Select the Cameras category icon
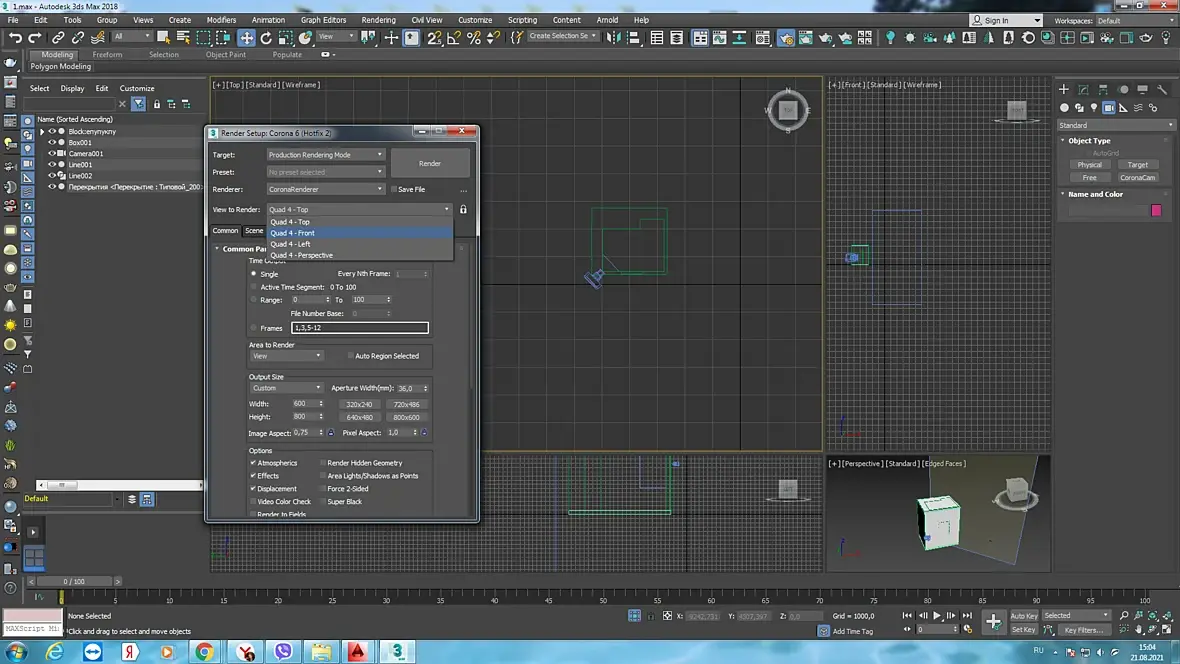Screen dimensions: 1180x664 click(1109, 108)
